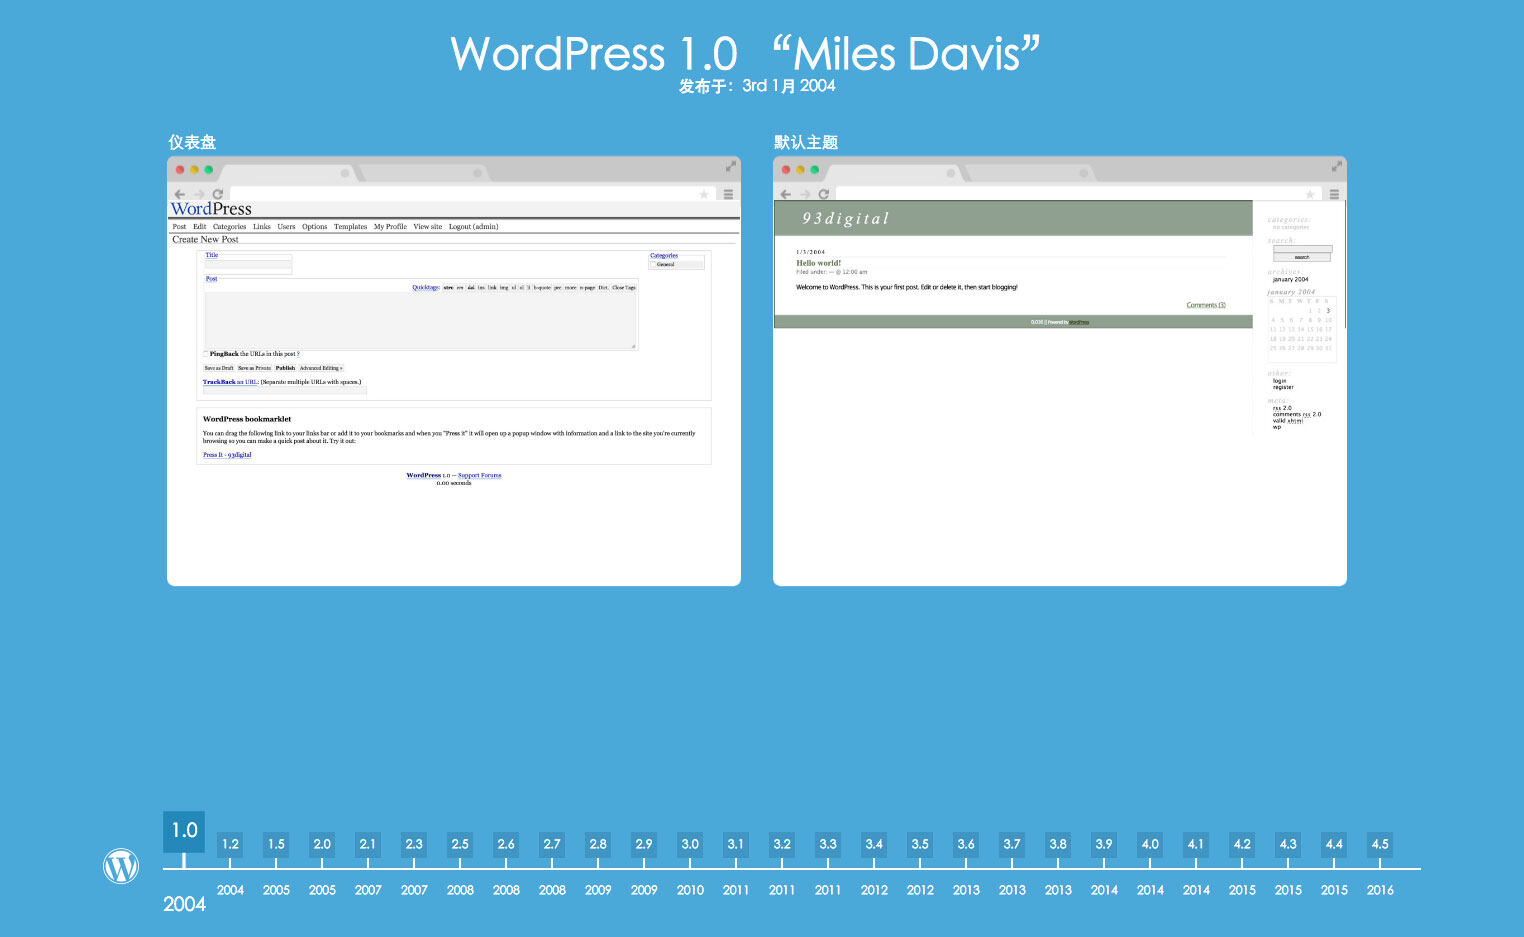Select version 1.0 on the timeline
The width and height of the screenshot is (1524, 937).
[184, 831]
